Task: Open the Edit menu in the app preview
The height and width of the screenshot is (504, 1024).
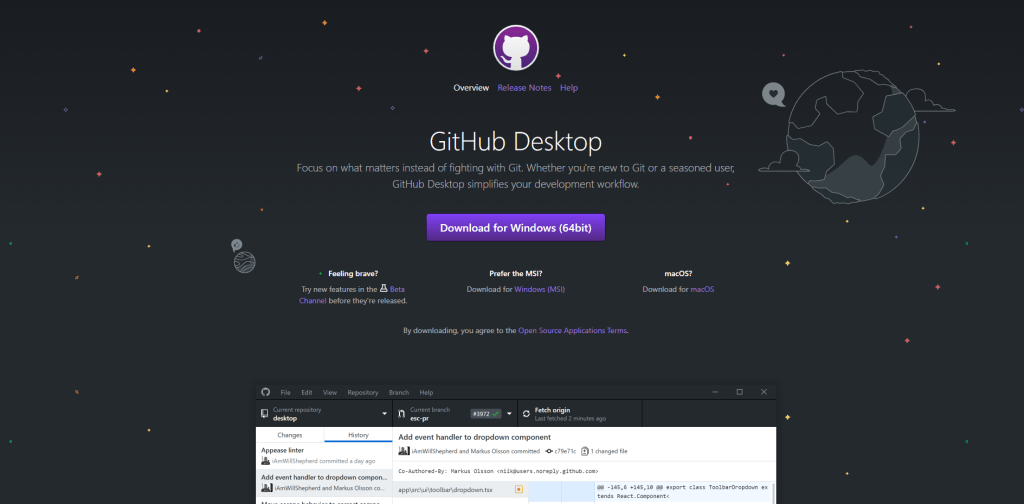Action: click(x=307, y=392)
